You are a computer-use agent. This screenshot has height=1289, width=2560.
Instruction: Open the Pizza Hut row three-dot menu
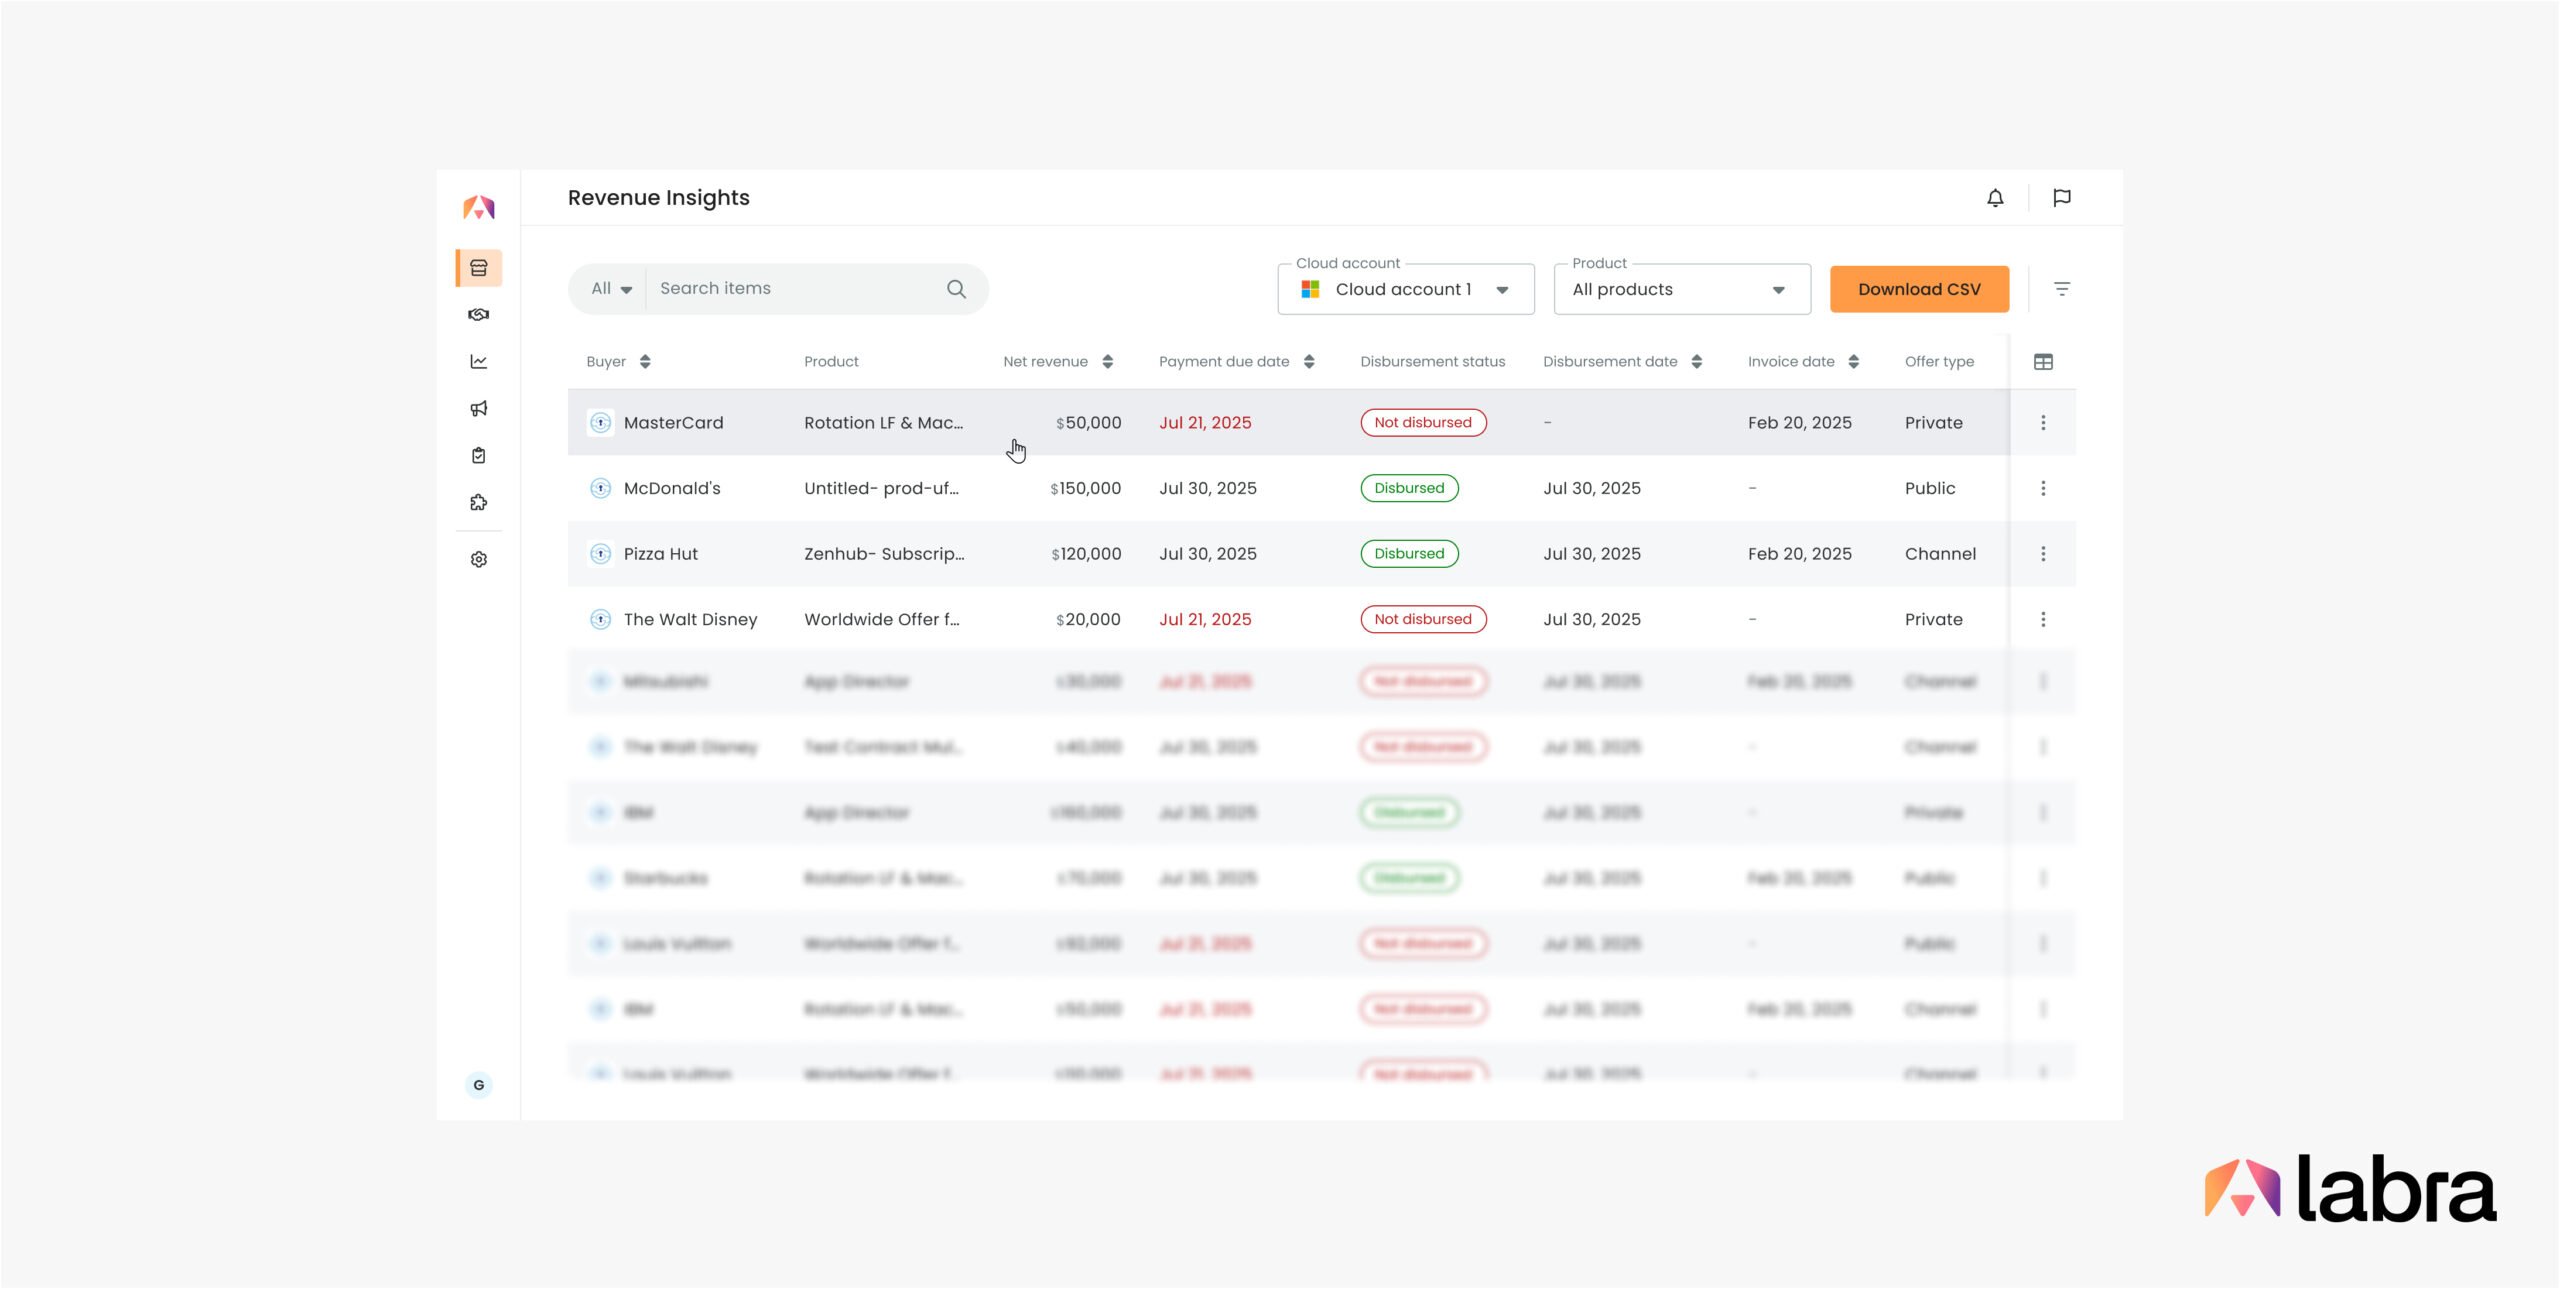pyautogui.click(x=2043, y=554)
